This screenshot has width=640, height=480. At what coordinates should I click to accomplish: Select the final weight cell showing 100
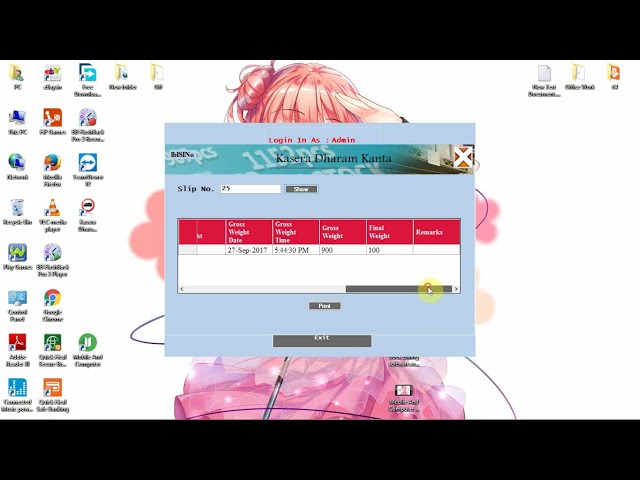[390, 250]
